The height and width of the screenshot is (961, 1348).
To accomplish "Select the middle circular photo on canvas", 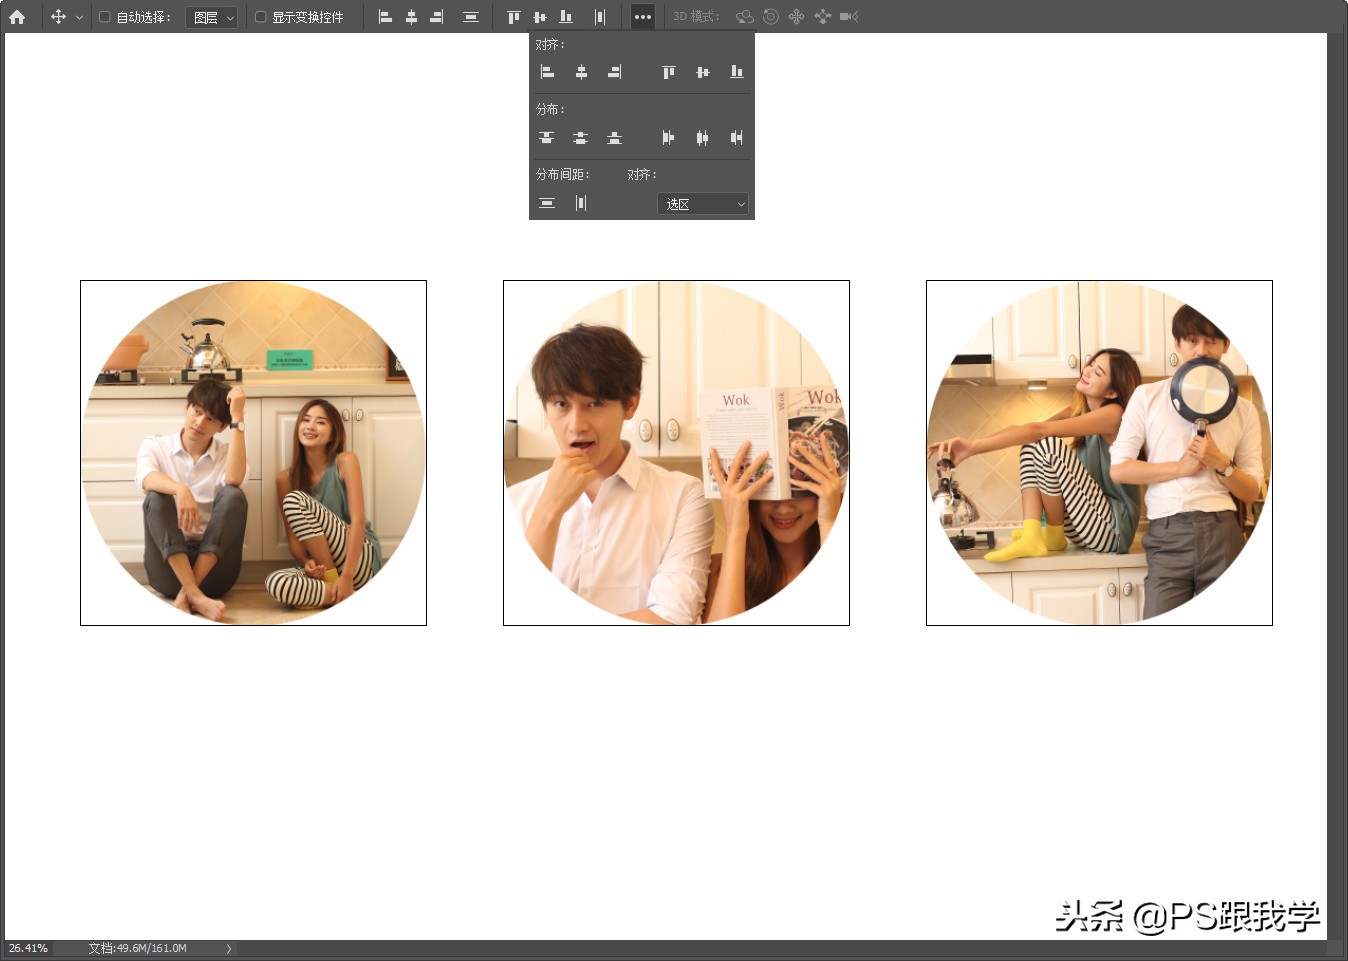I will 676,453.
